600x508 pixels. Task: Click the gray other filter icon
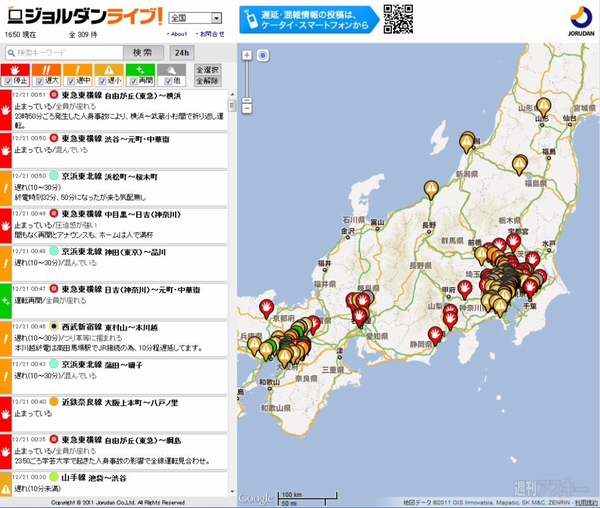coord(171,70)
